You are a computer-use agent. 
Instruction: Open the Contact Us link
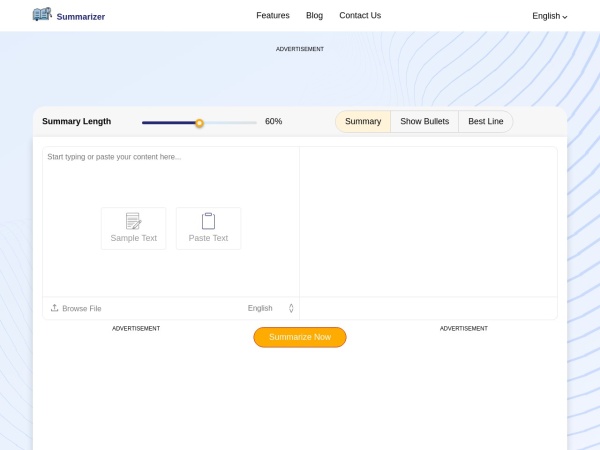click(360, 16)
